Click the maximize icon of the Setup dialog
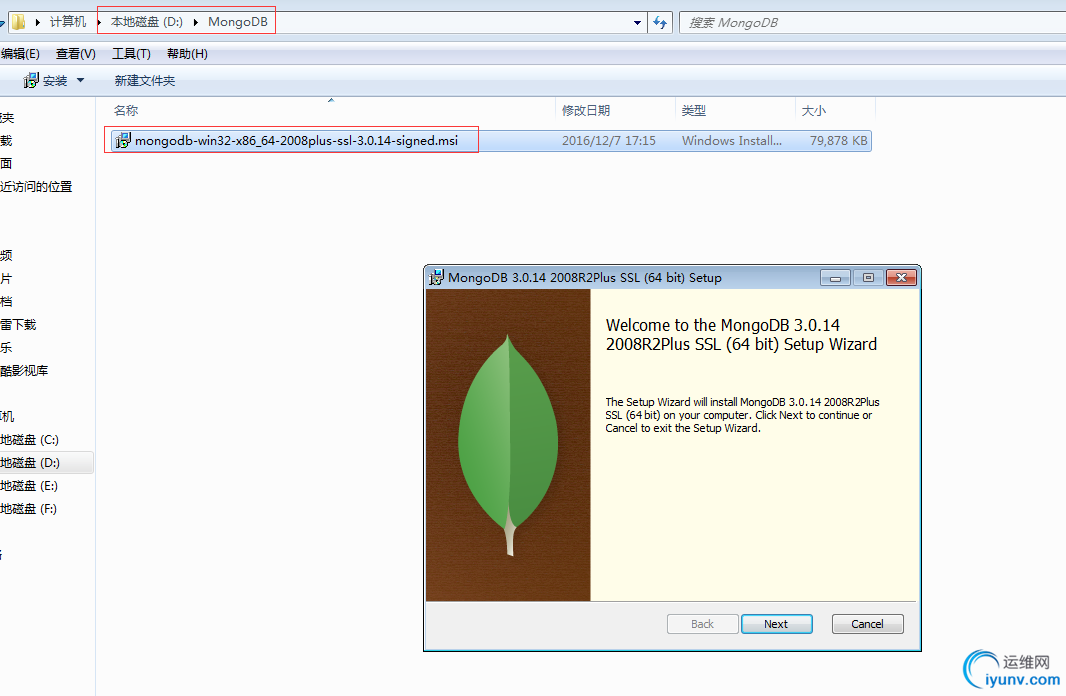Viewport: 1066px width, 696px height. 868,277
